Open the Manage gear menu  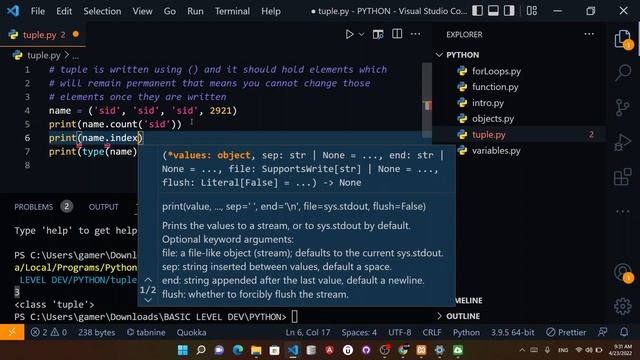tap(622, 307)
